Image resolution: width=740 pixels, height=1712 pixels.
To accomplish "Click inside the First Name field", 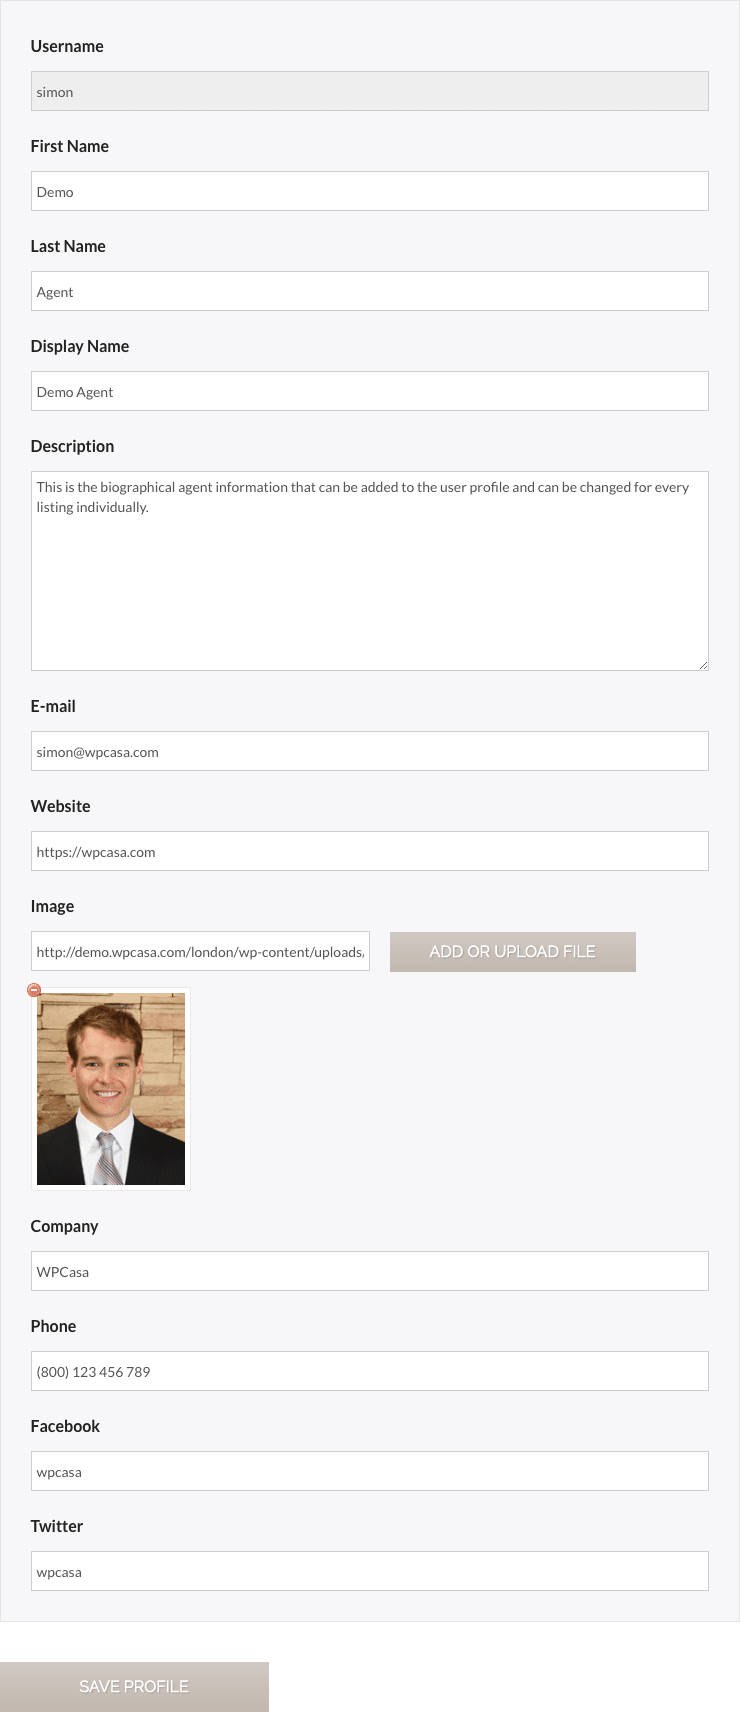I will (x=370, y=190).
